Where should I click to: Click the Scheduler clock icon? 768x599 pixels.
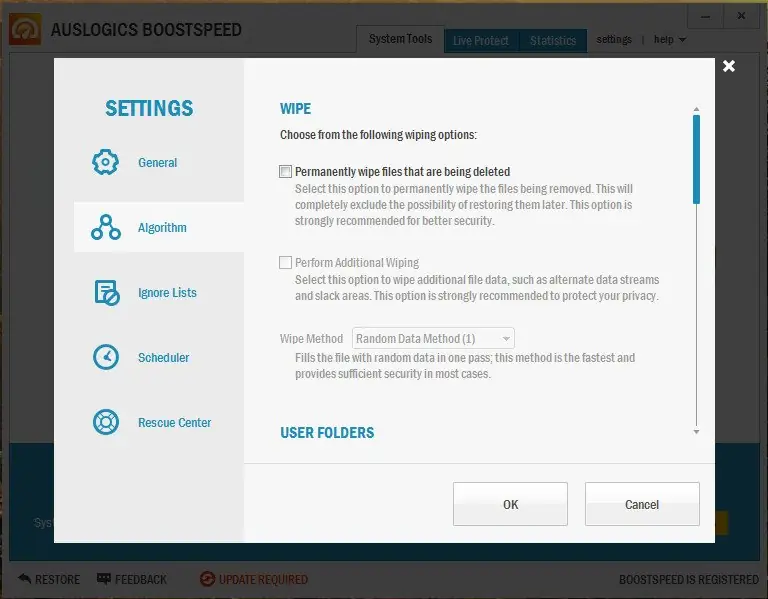pos(106,357)
